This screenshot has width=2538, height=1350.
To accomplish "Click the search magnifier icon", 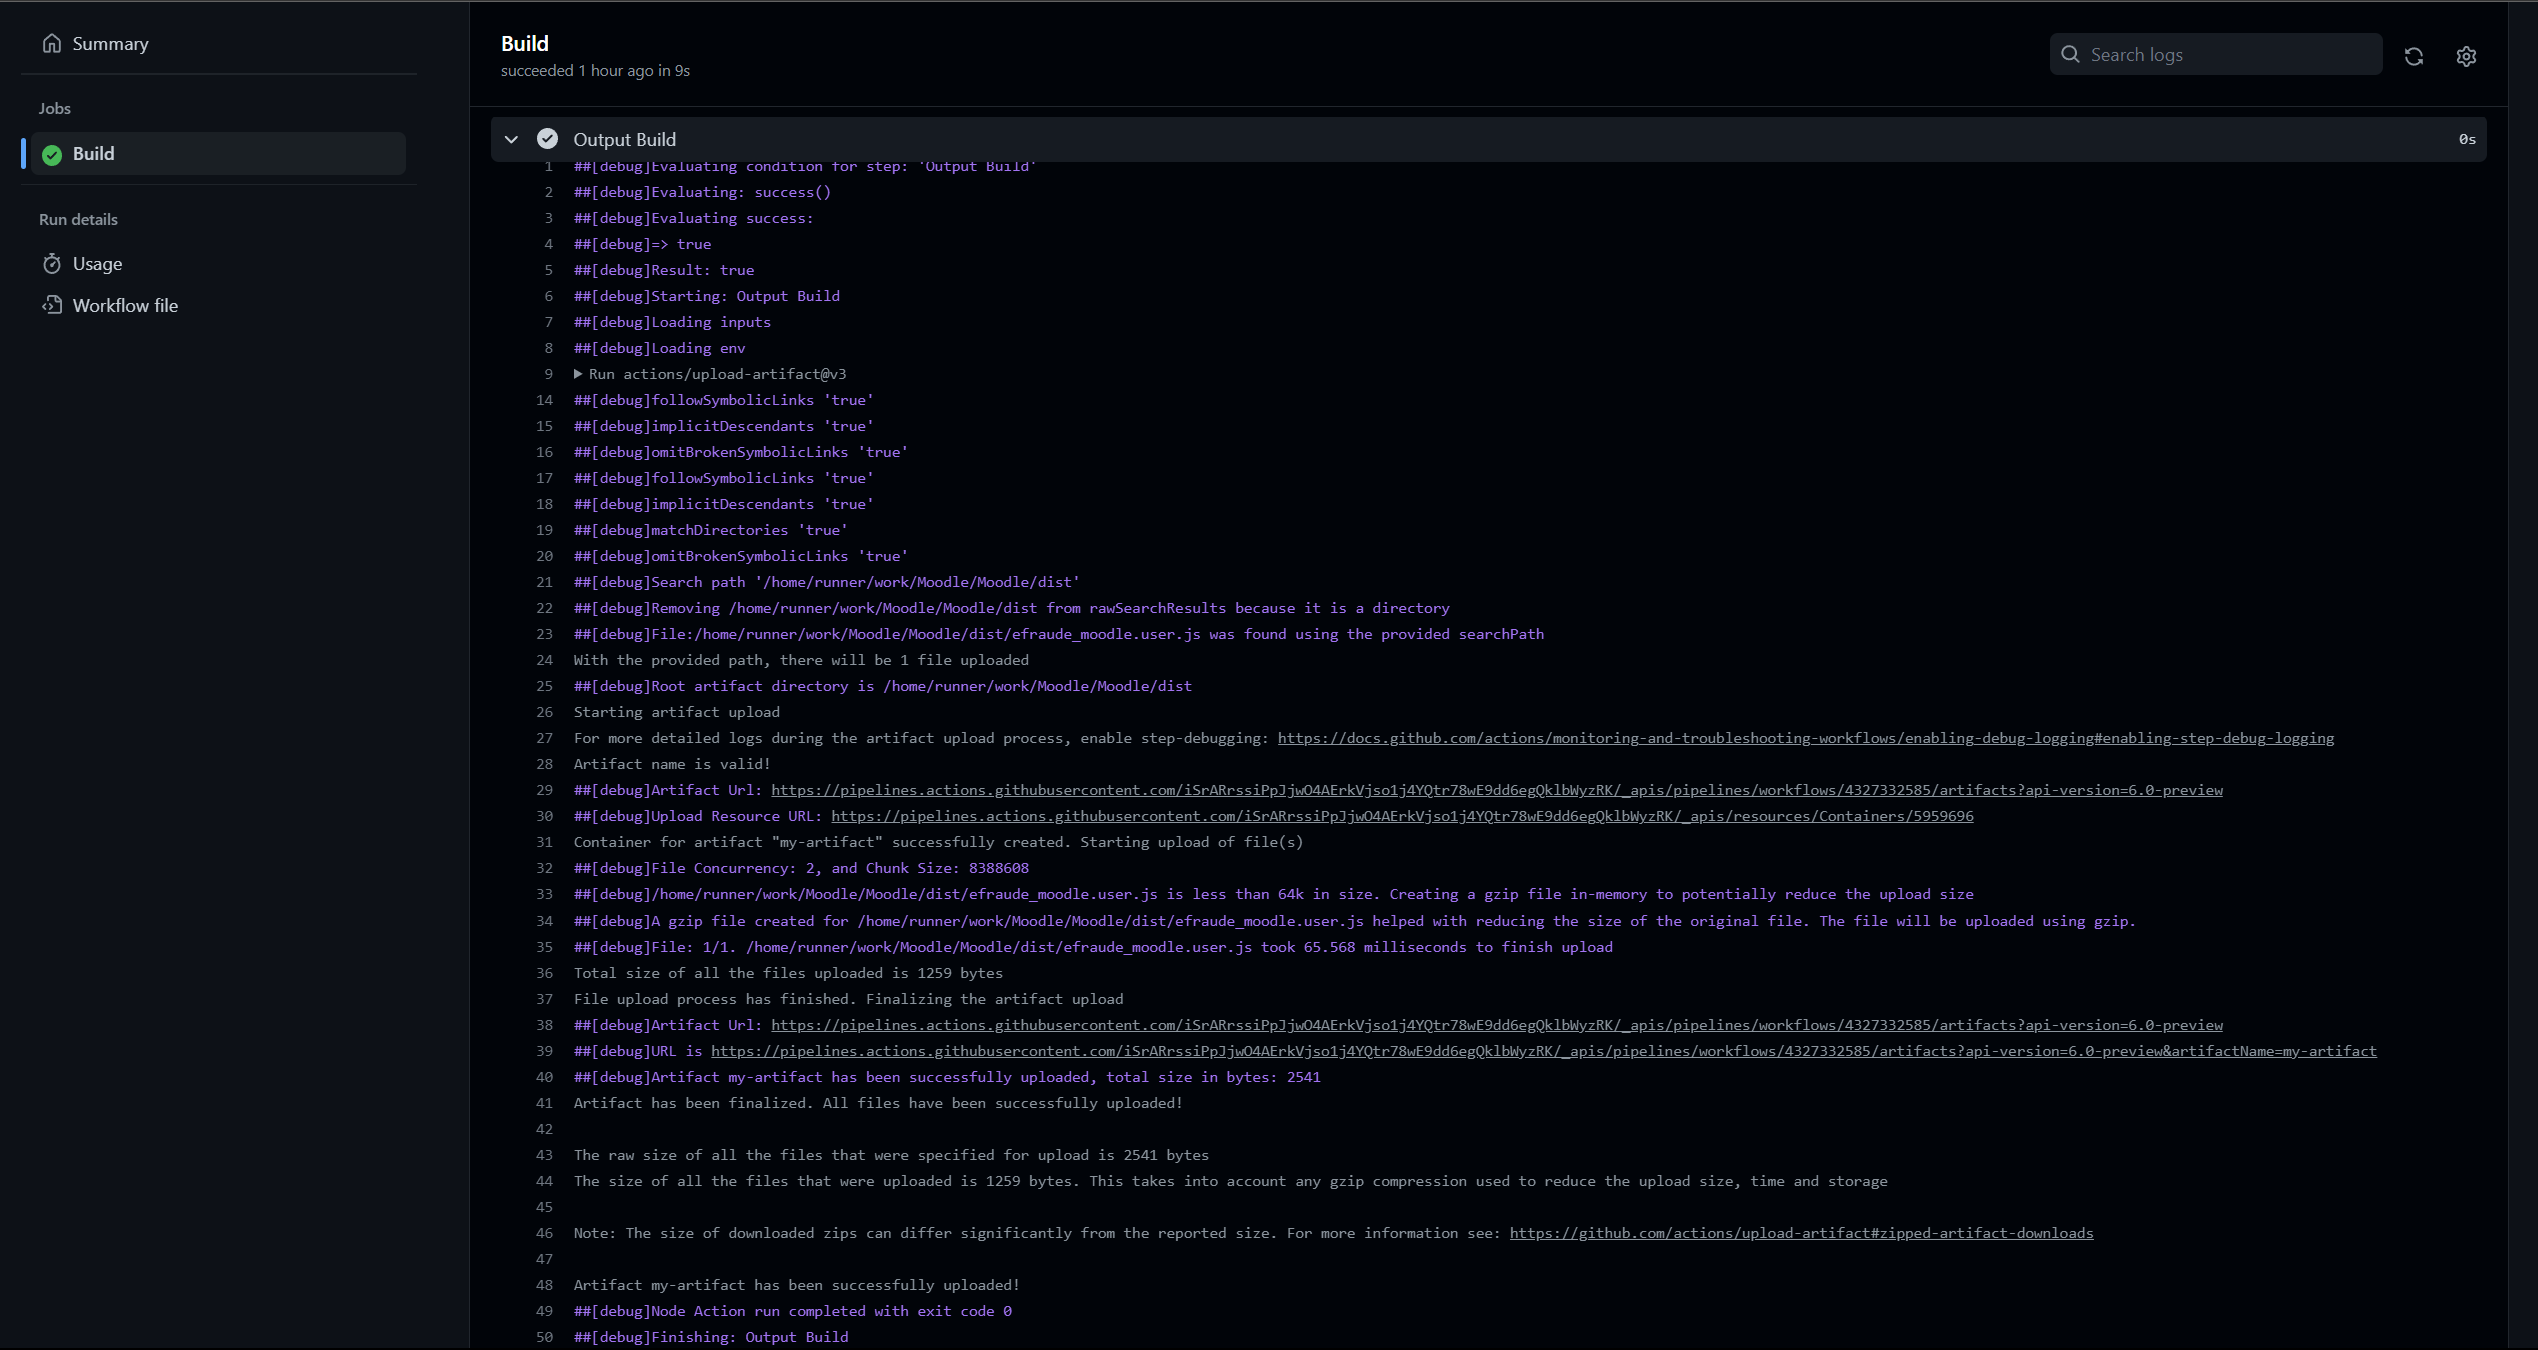I will coord(2070,54).
